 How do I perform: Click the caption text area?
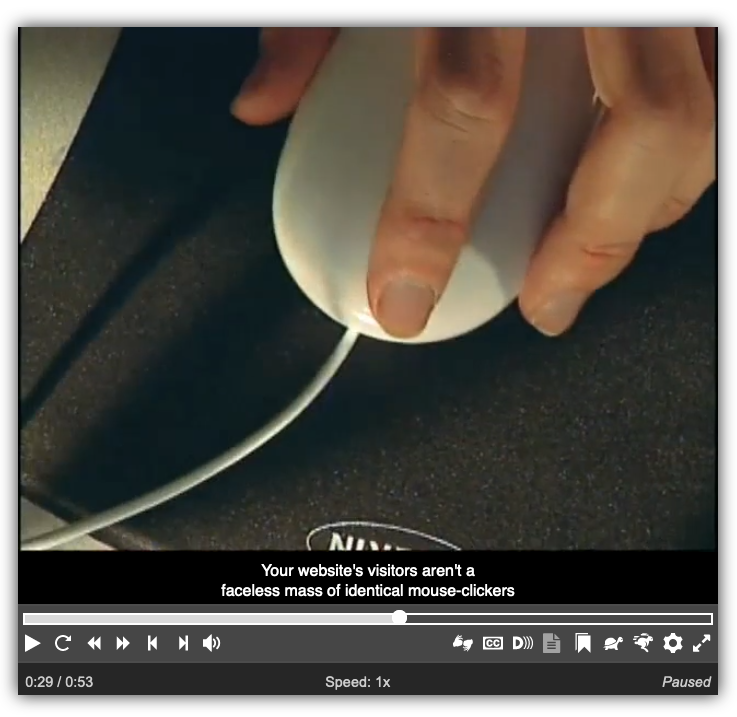[x=368, y=580]
